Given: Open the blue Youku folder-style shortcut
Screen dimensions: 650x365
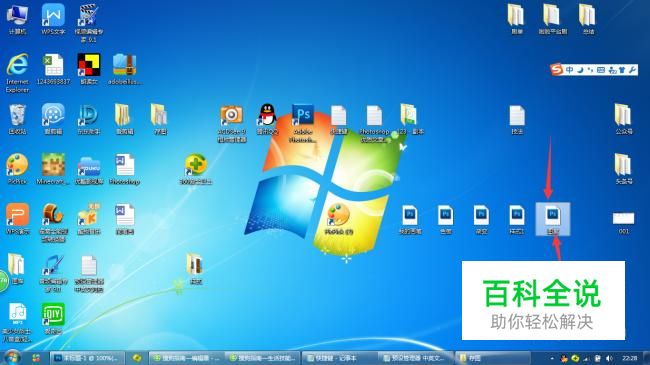Looking at the screenshot, I should coord(89,169).
